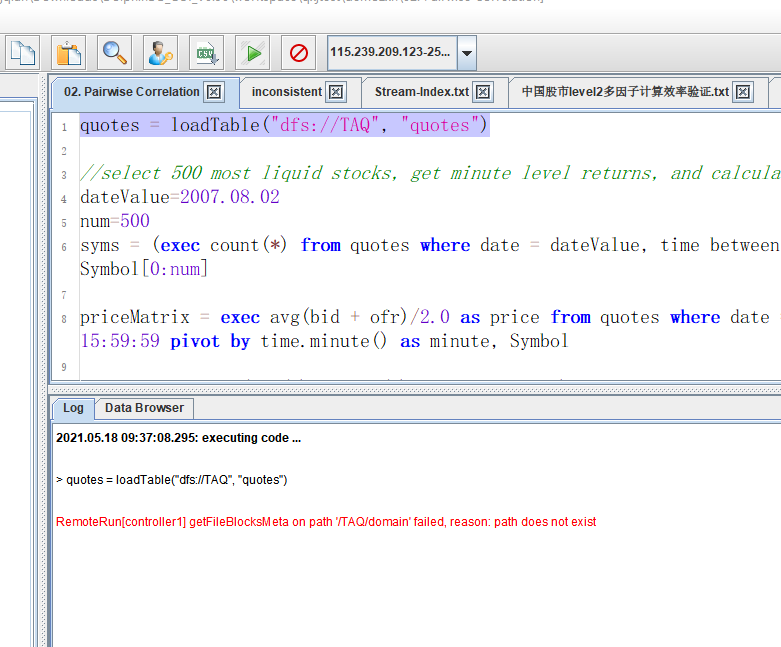Open search with the magnifying glass icon
This screenshot has height=647, width=781.
[x=114, y=52]
